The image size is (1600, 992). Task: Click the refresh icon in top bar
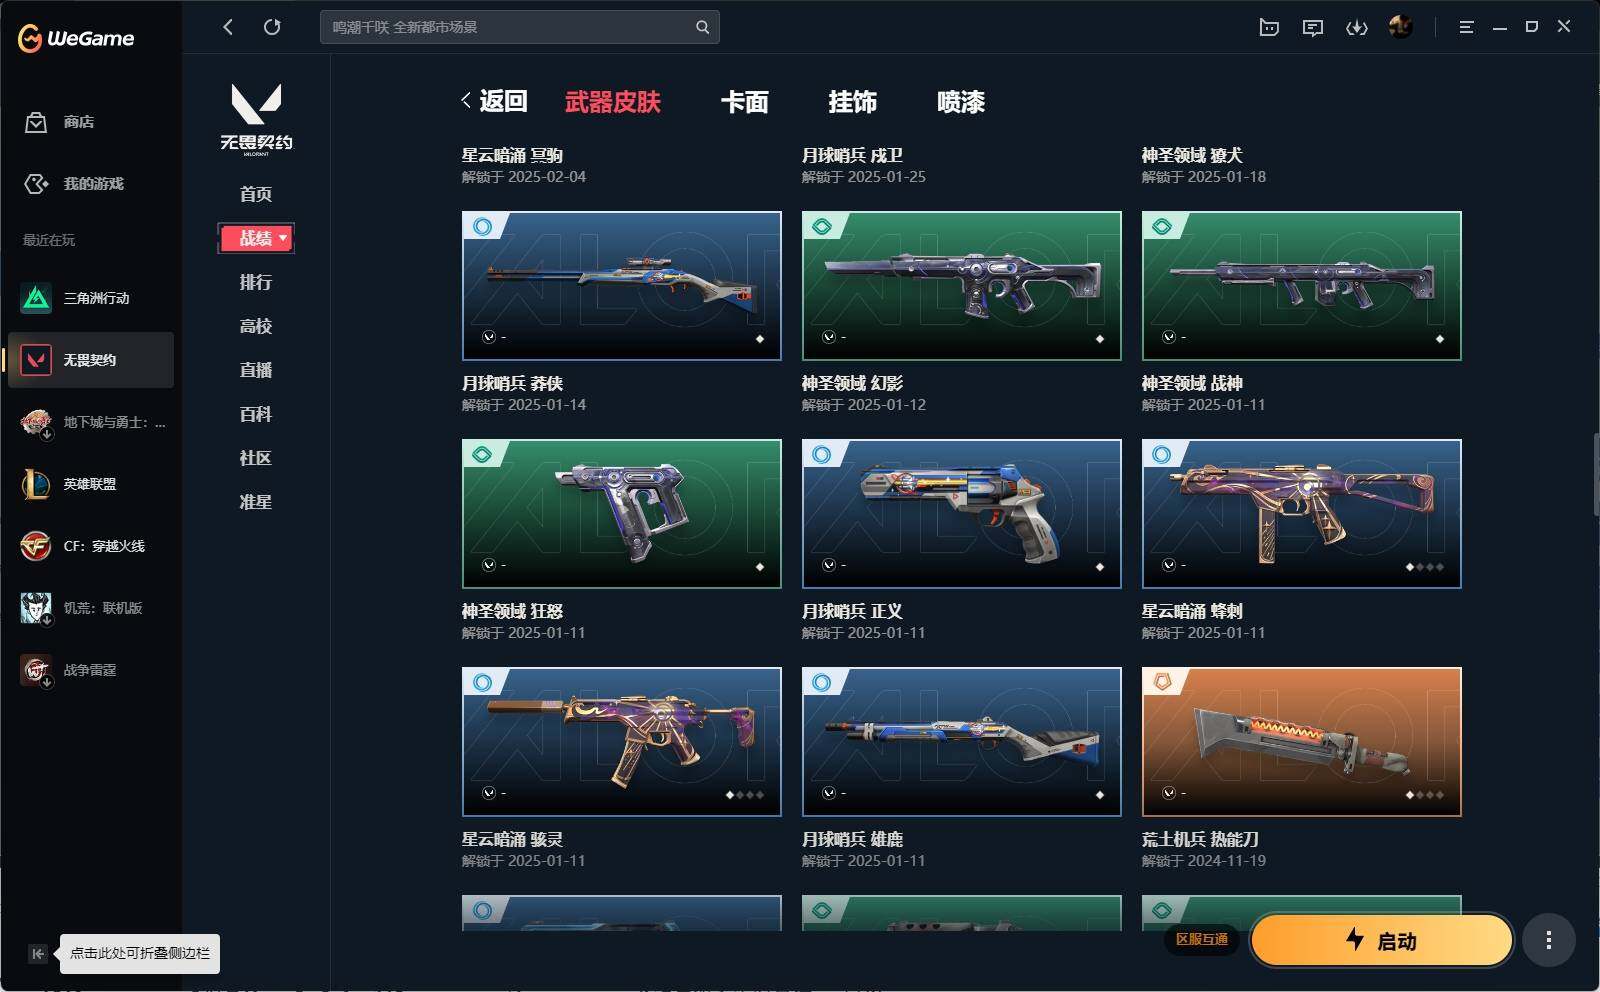click(x=272, y=27)
